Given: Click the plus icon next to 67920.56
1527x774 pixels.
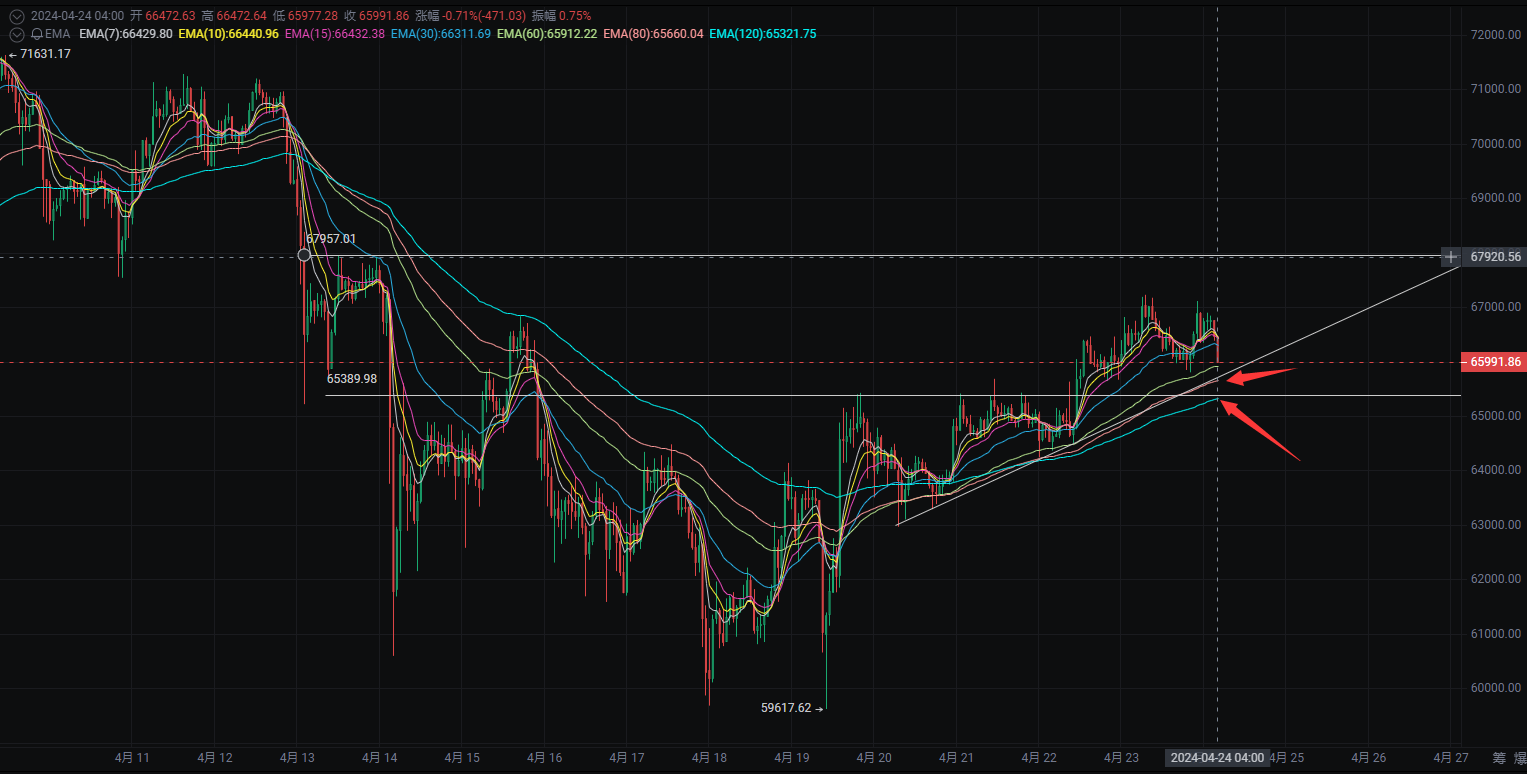Looking at the screenshot, I should coord(1451,257).
